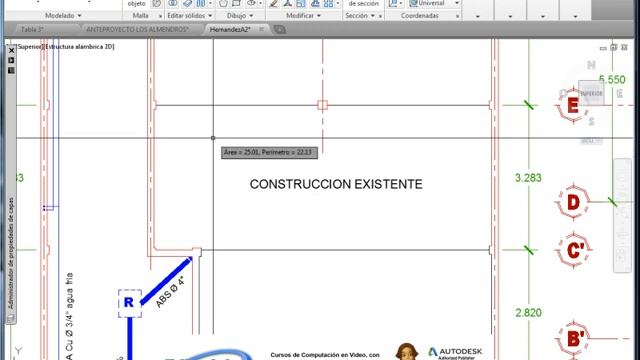Open the dropdown arrow beside the UCS icon

pyautogui.click(x=401, y=3)
